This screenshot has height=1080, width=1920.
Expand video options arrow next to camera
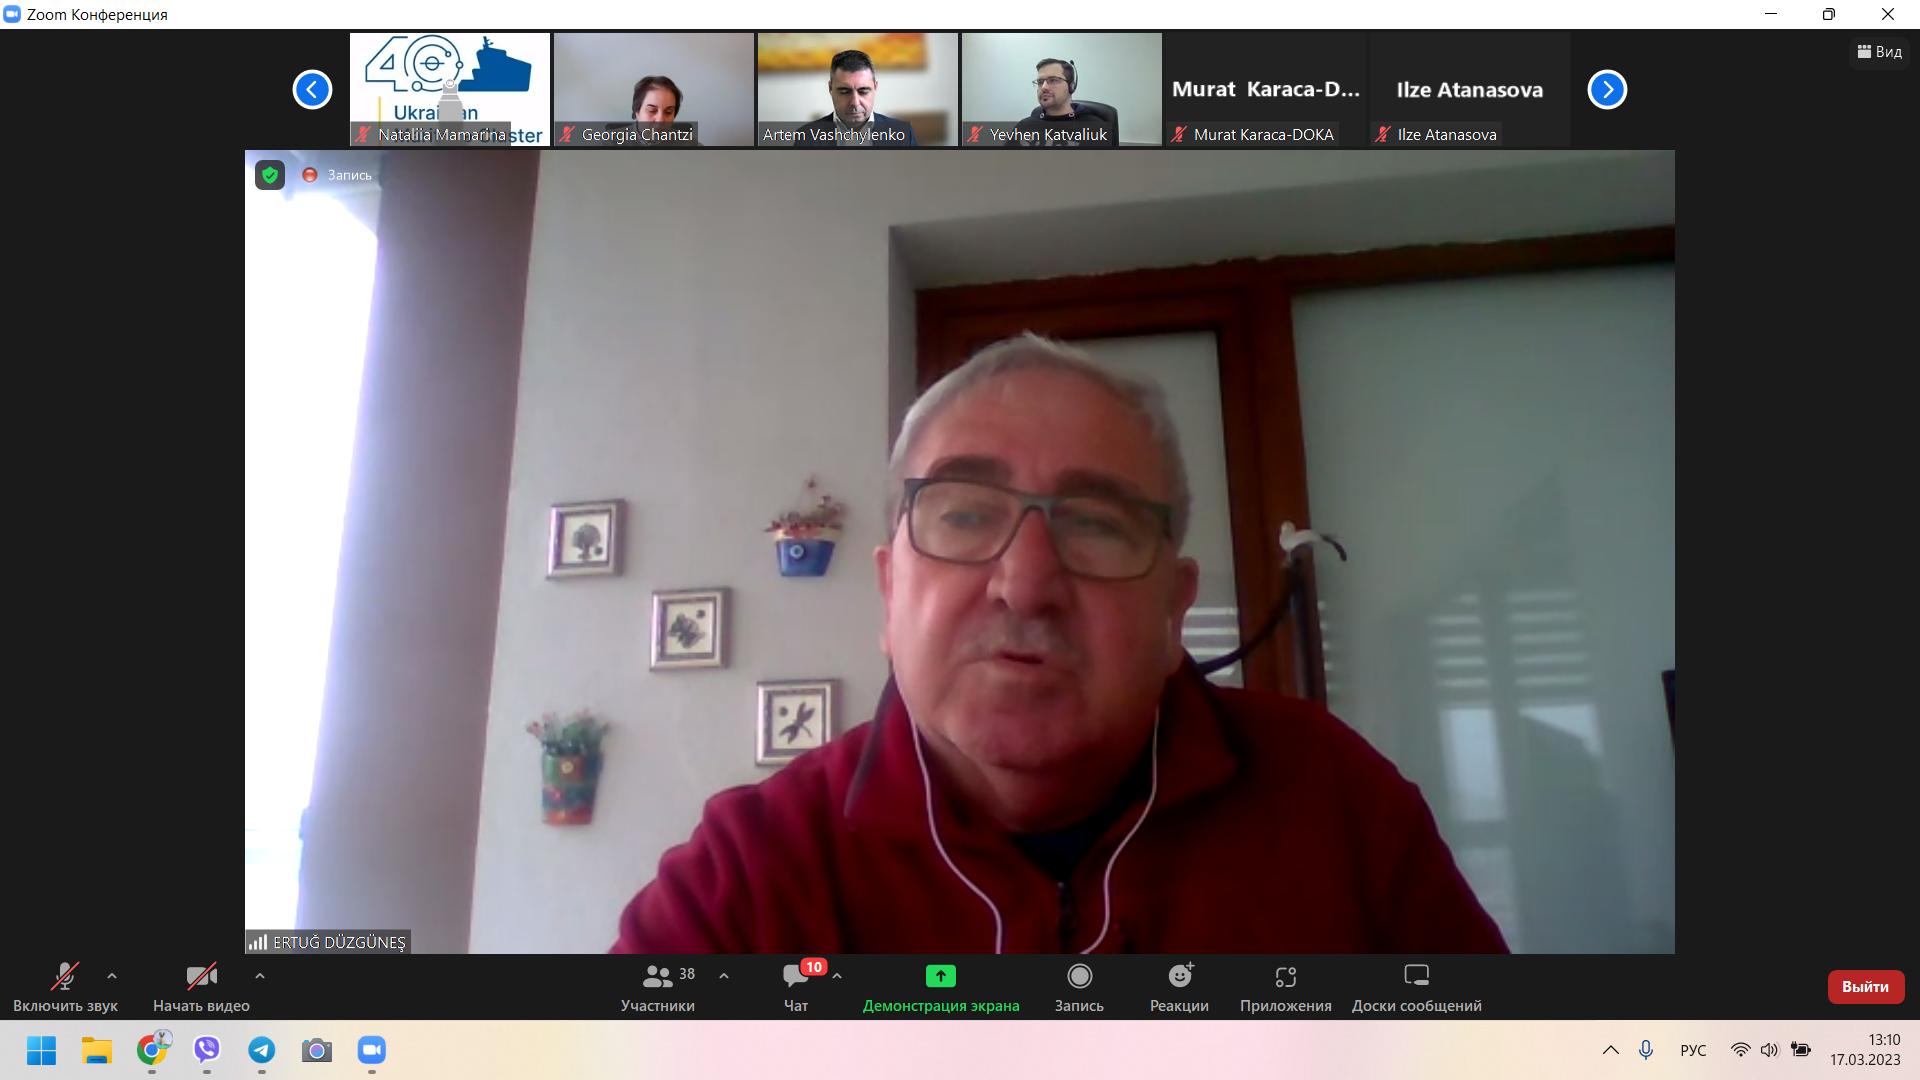pyautogui.click(x=260, y=976)
